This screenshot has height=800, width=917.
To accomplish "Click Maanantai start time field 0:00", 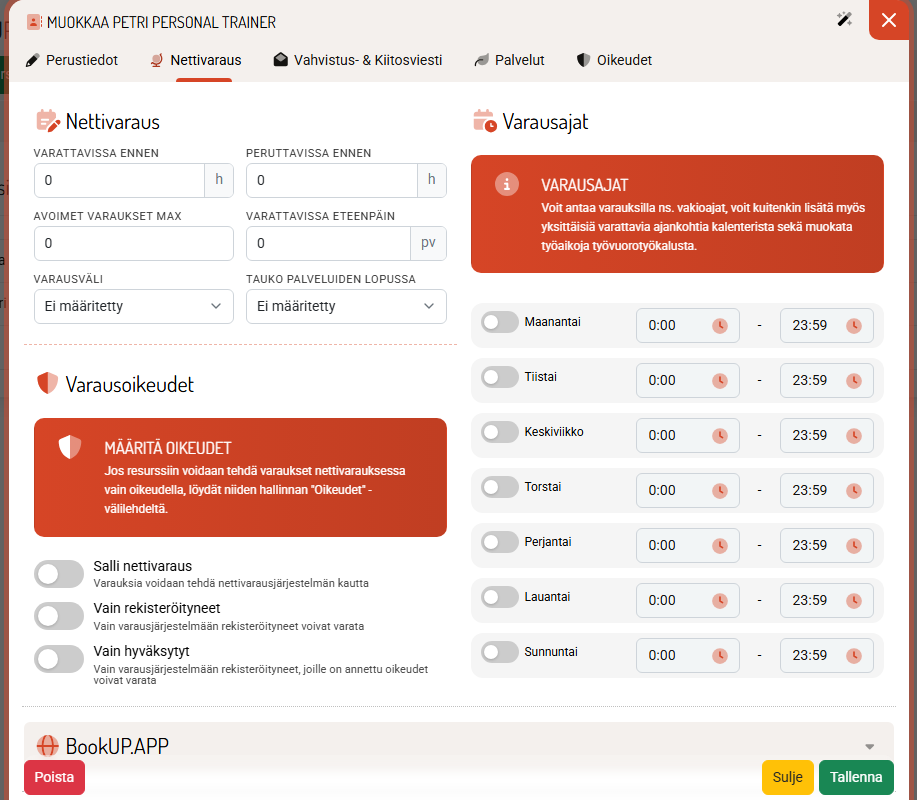I will point(688,326).
